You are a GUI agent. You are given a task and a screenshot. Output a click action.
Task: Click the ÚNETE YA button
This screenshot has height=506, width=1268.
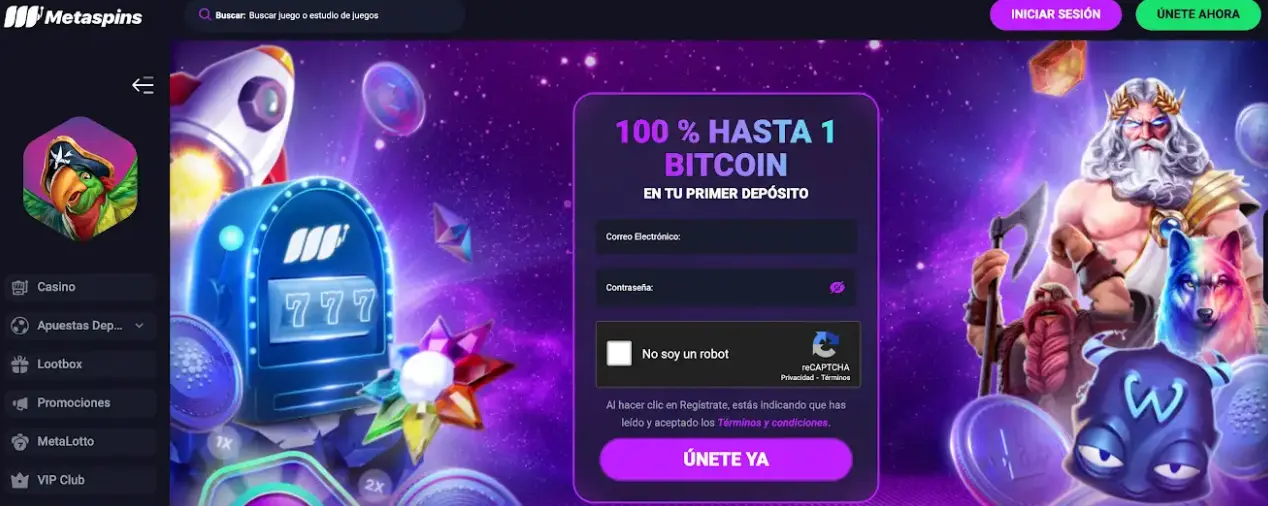[x=726, y=460]
